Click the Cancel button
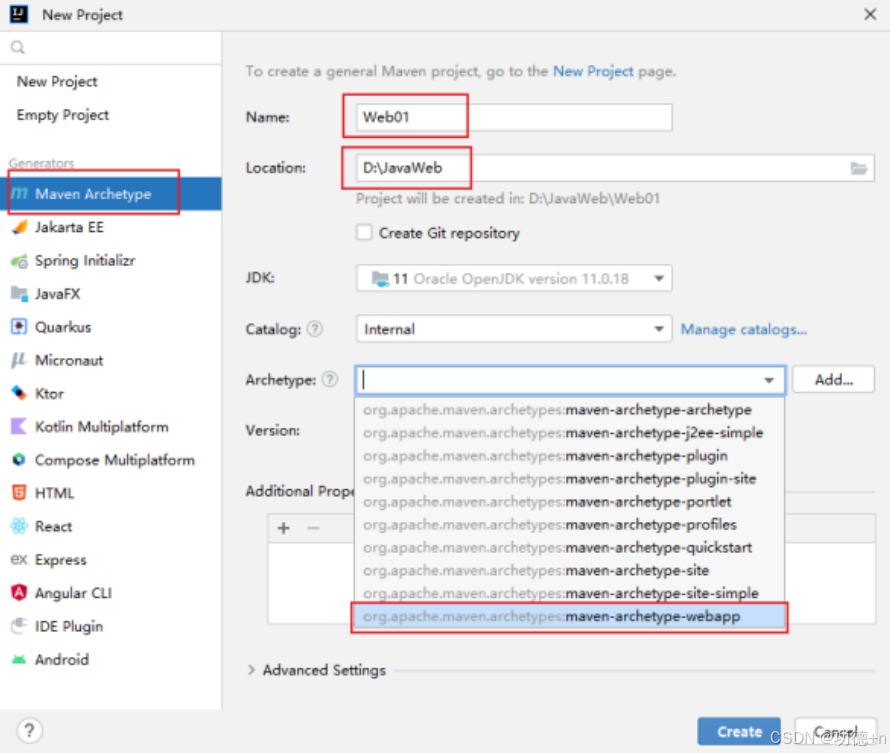This screenshot has height=753, width=890. [836, 731]
